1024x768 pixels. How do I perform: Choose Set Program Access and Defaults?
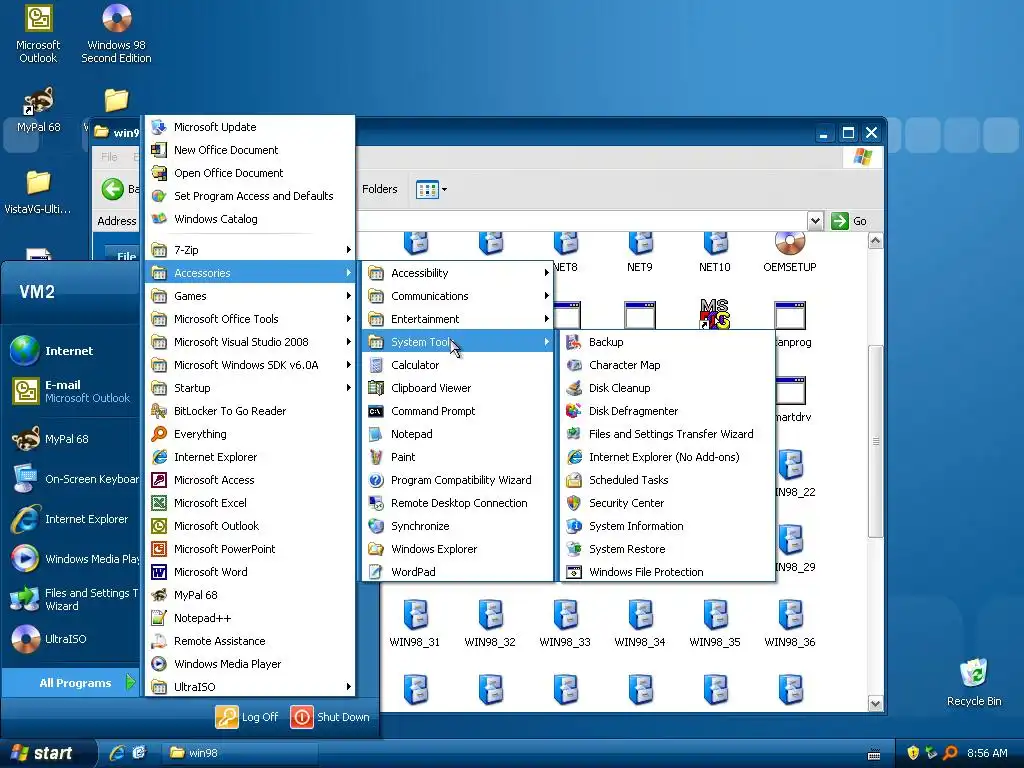coord(250,196)
